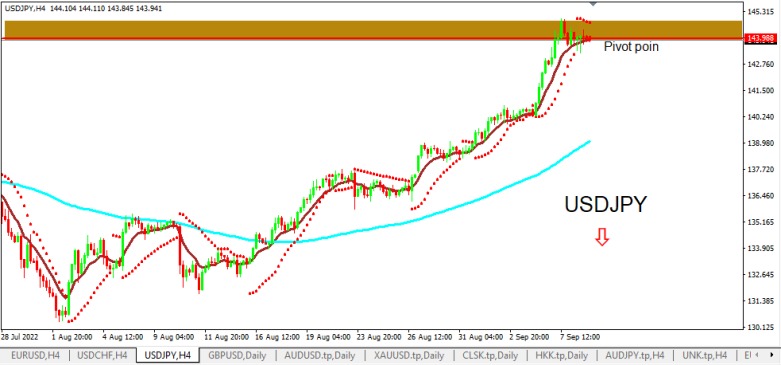Image resolution: width=781 pixels, height=365 pixels.
Task: Click the '19 Aug 04:00' time label
Action: [329, 337]
